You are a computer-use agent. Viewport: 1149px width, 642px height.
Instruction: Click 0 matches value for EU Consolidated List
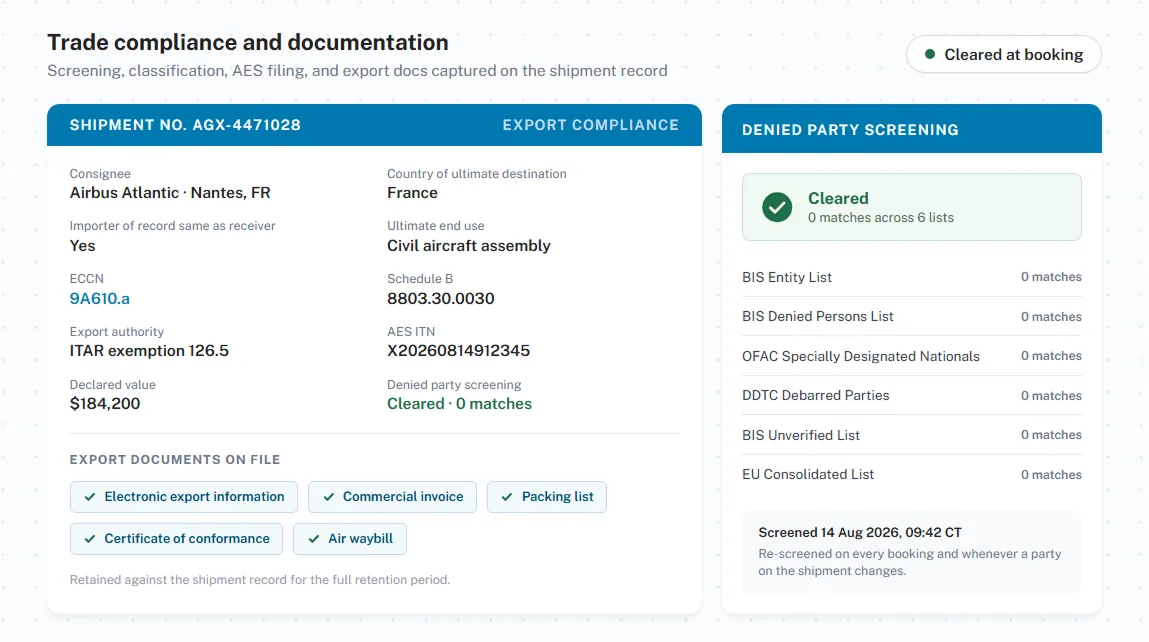pos(1052,475)
